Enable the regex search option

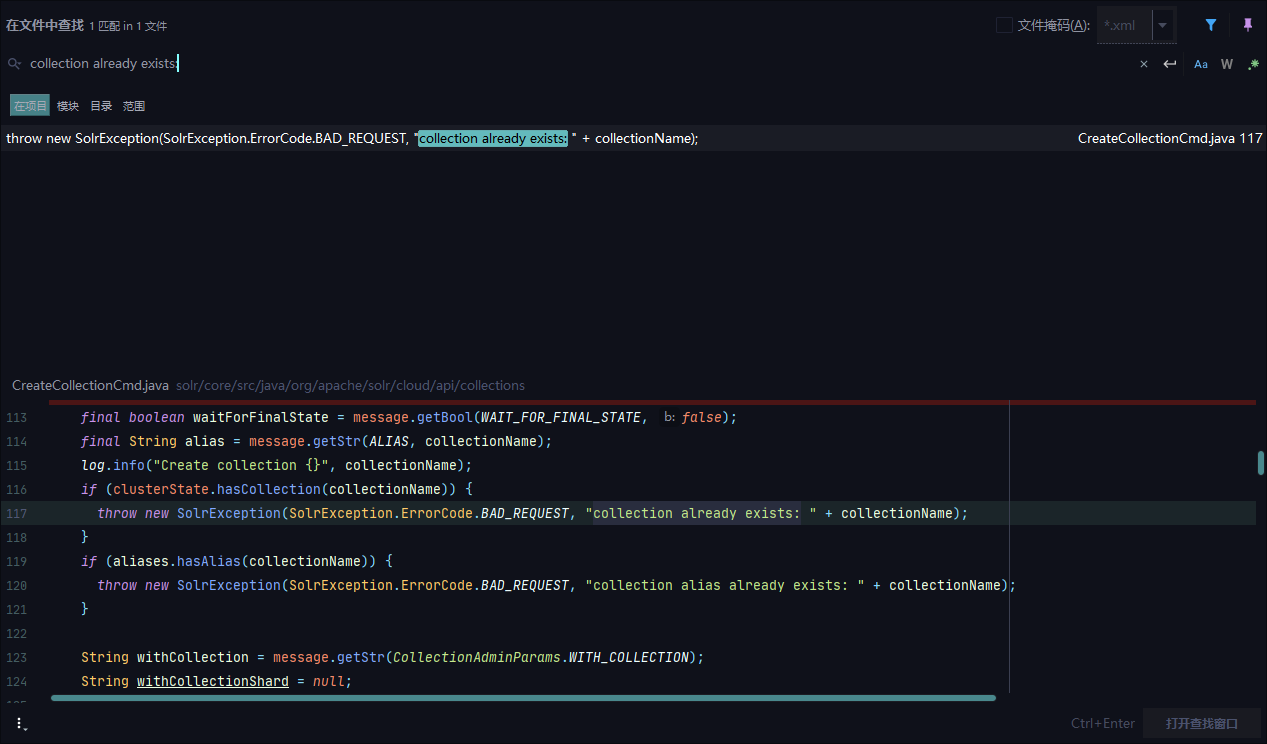(x=1253, y=64)
